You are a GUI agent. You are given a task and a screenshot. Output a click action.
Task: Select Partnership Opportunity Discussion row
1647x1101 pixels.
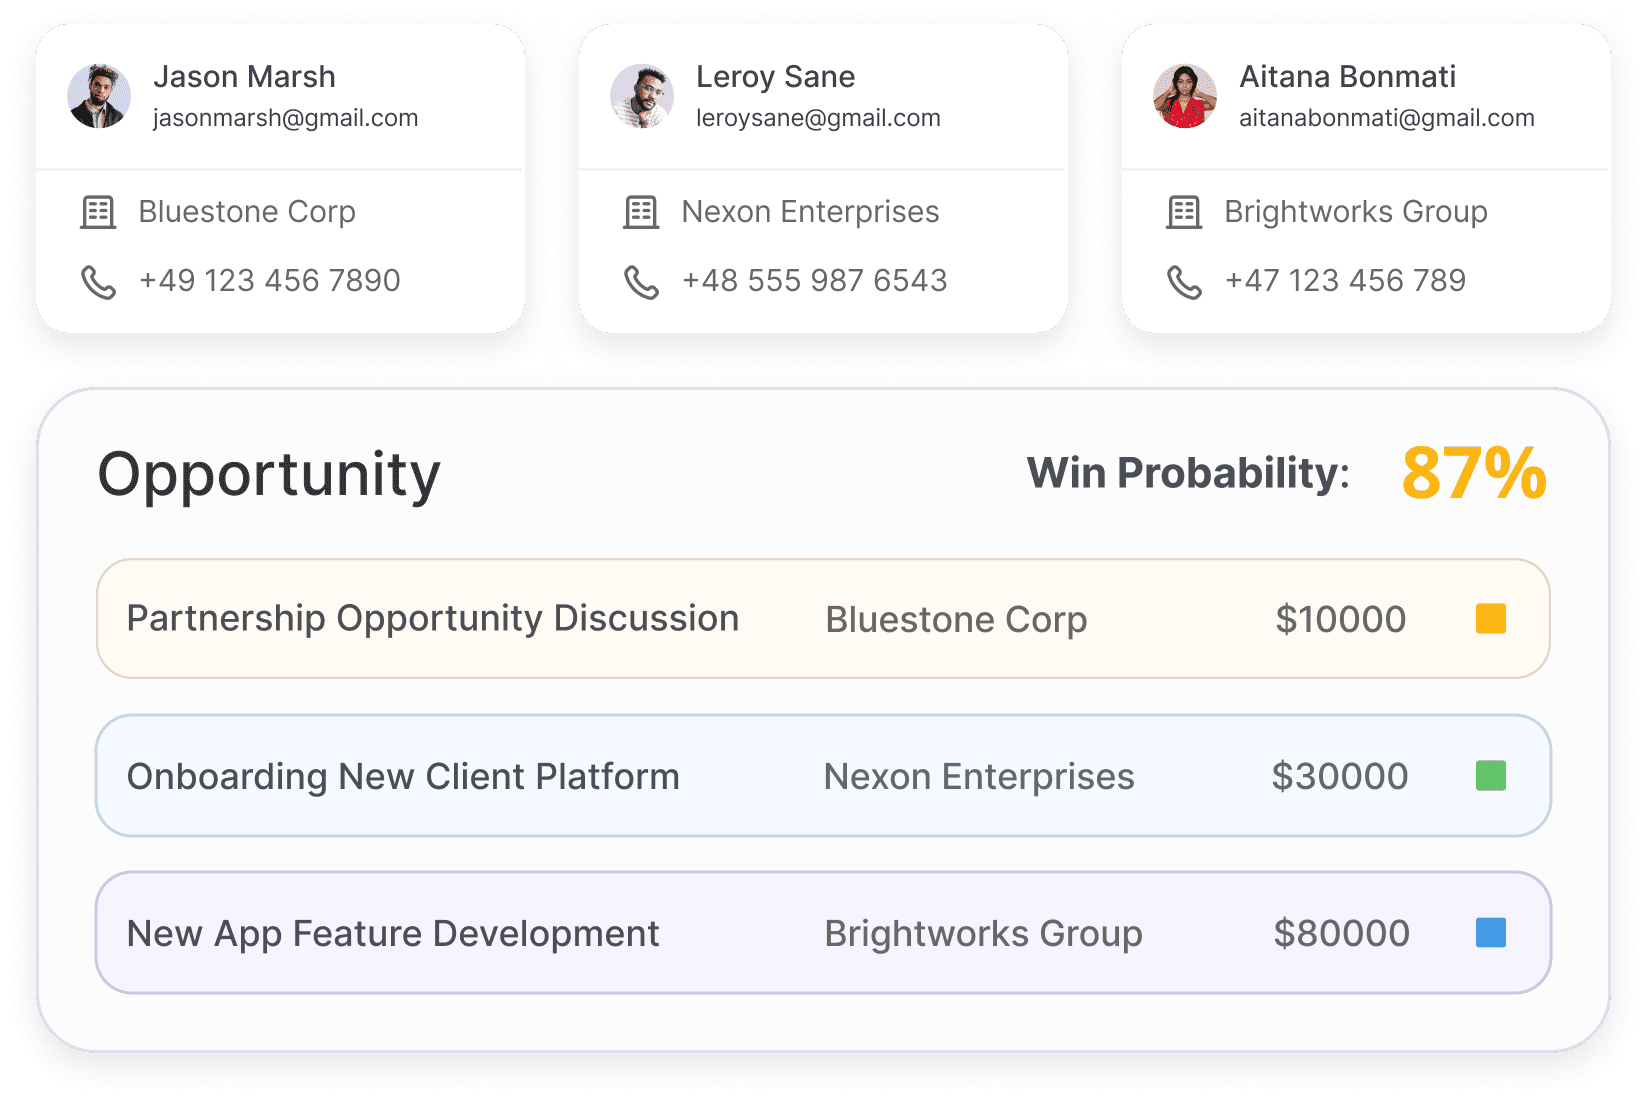coord(823,619)
